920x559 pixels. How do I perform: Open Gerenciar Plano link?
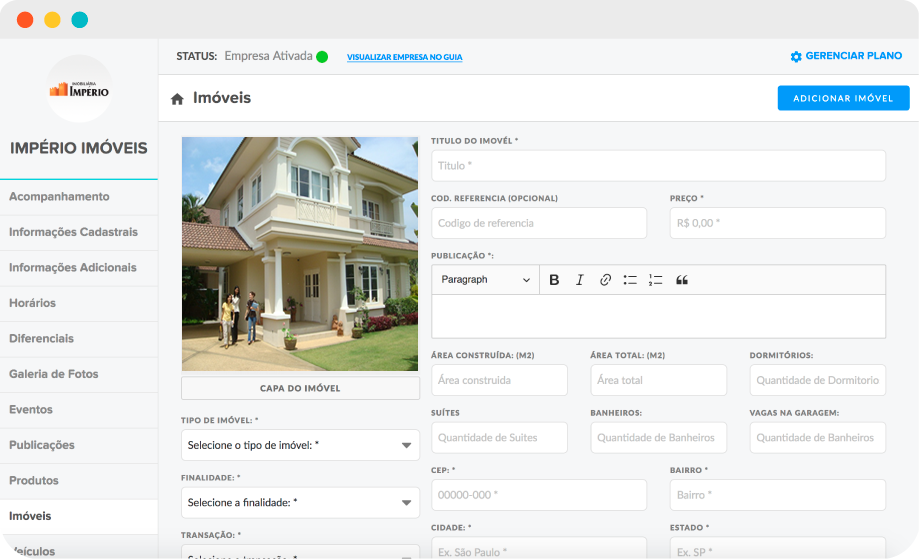(x=853, y=56)
